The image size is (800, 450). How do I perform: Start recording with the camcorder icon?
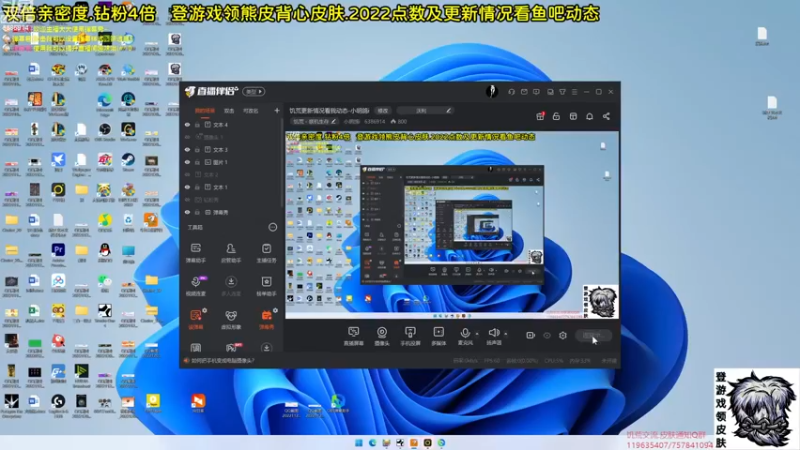[530, 335]
